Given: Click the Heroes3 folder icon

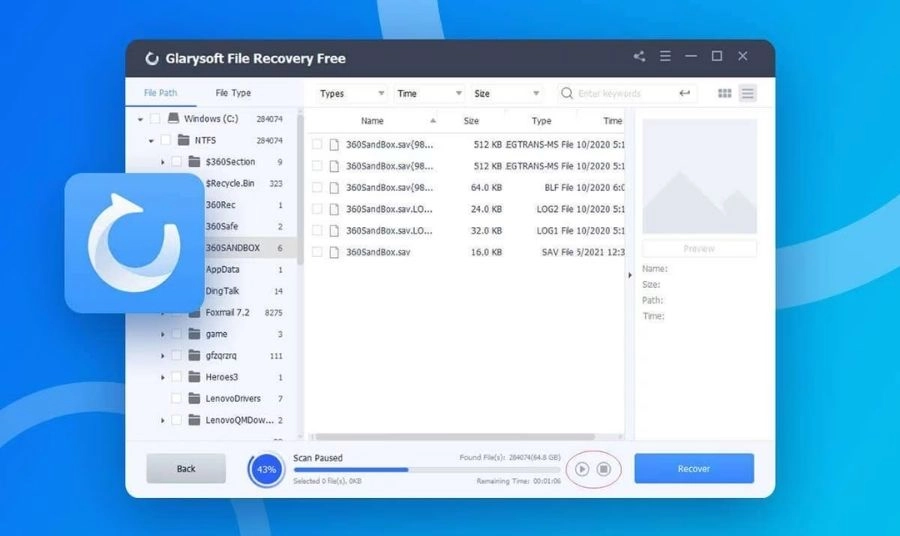Looking at the screenshot, I should [x=194, y=377].
